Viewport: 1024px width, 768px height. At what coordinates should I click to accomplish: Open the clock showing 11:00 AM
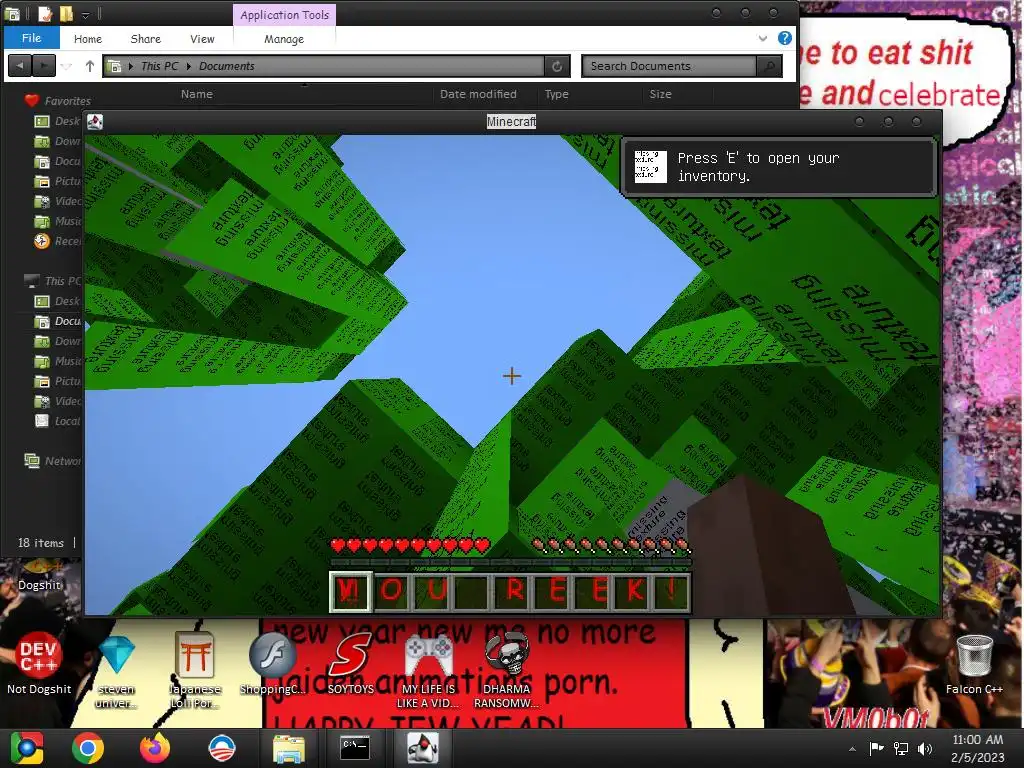coord(978,748)
